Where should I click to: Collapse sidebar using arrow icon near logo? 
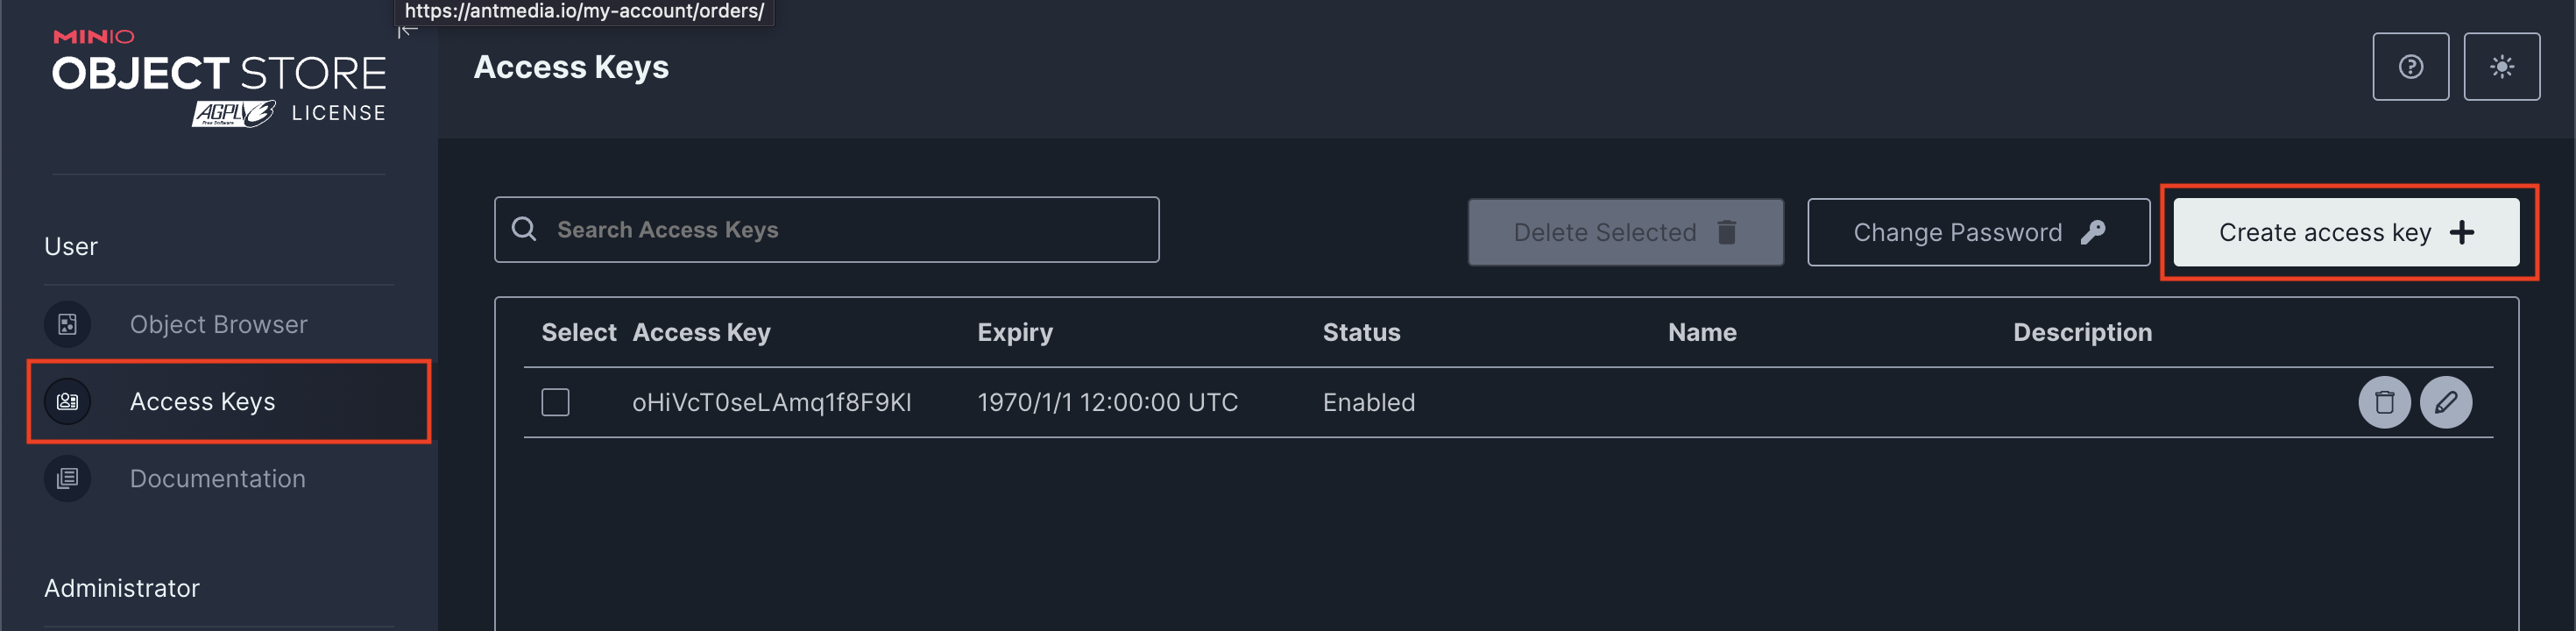(407, 30)
